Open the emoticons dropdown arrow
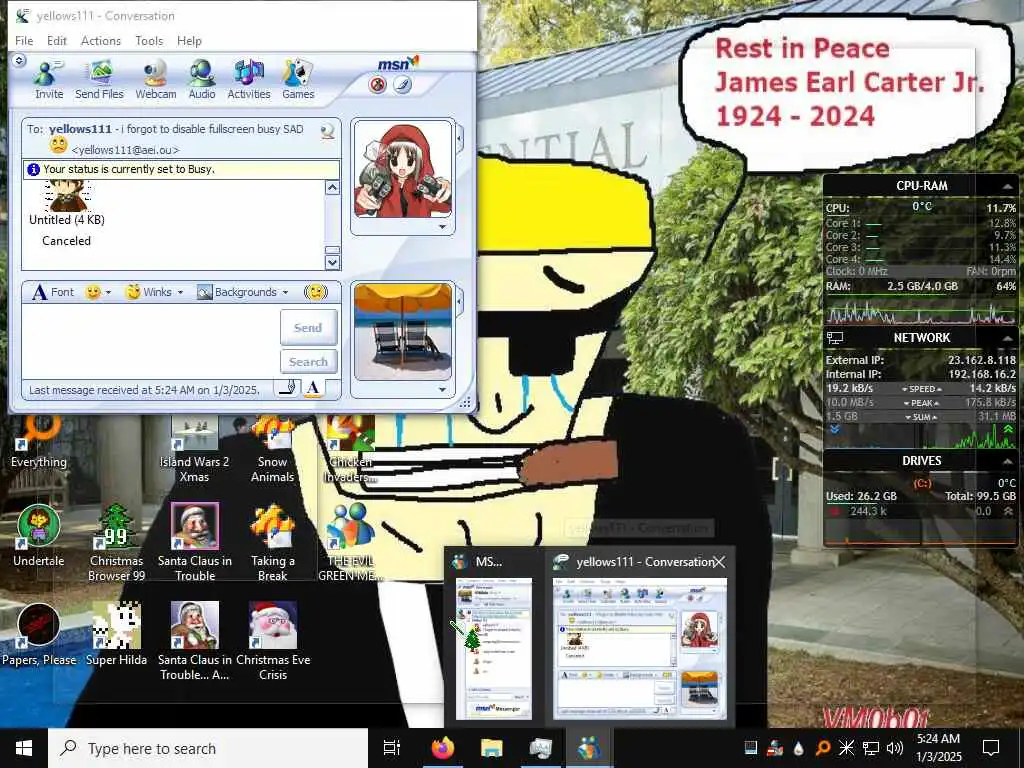Viewport: 1024px width, 768px height. click(108, 293)
